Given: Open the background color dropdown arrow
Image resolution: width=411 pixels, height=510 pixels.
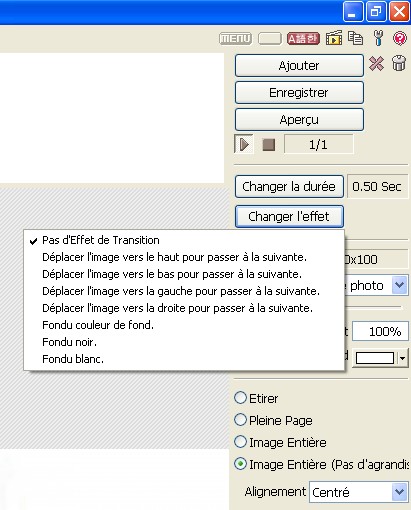Looking at the screenshot, I should (x=403, y=358).
